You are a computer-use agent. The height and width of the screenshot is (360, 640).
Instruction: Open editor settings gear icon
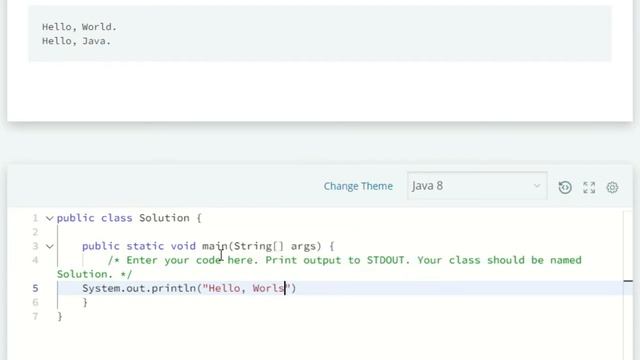pyautogui.click(x=612, y=187)
